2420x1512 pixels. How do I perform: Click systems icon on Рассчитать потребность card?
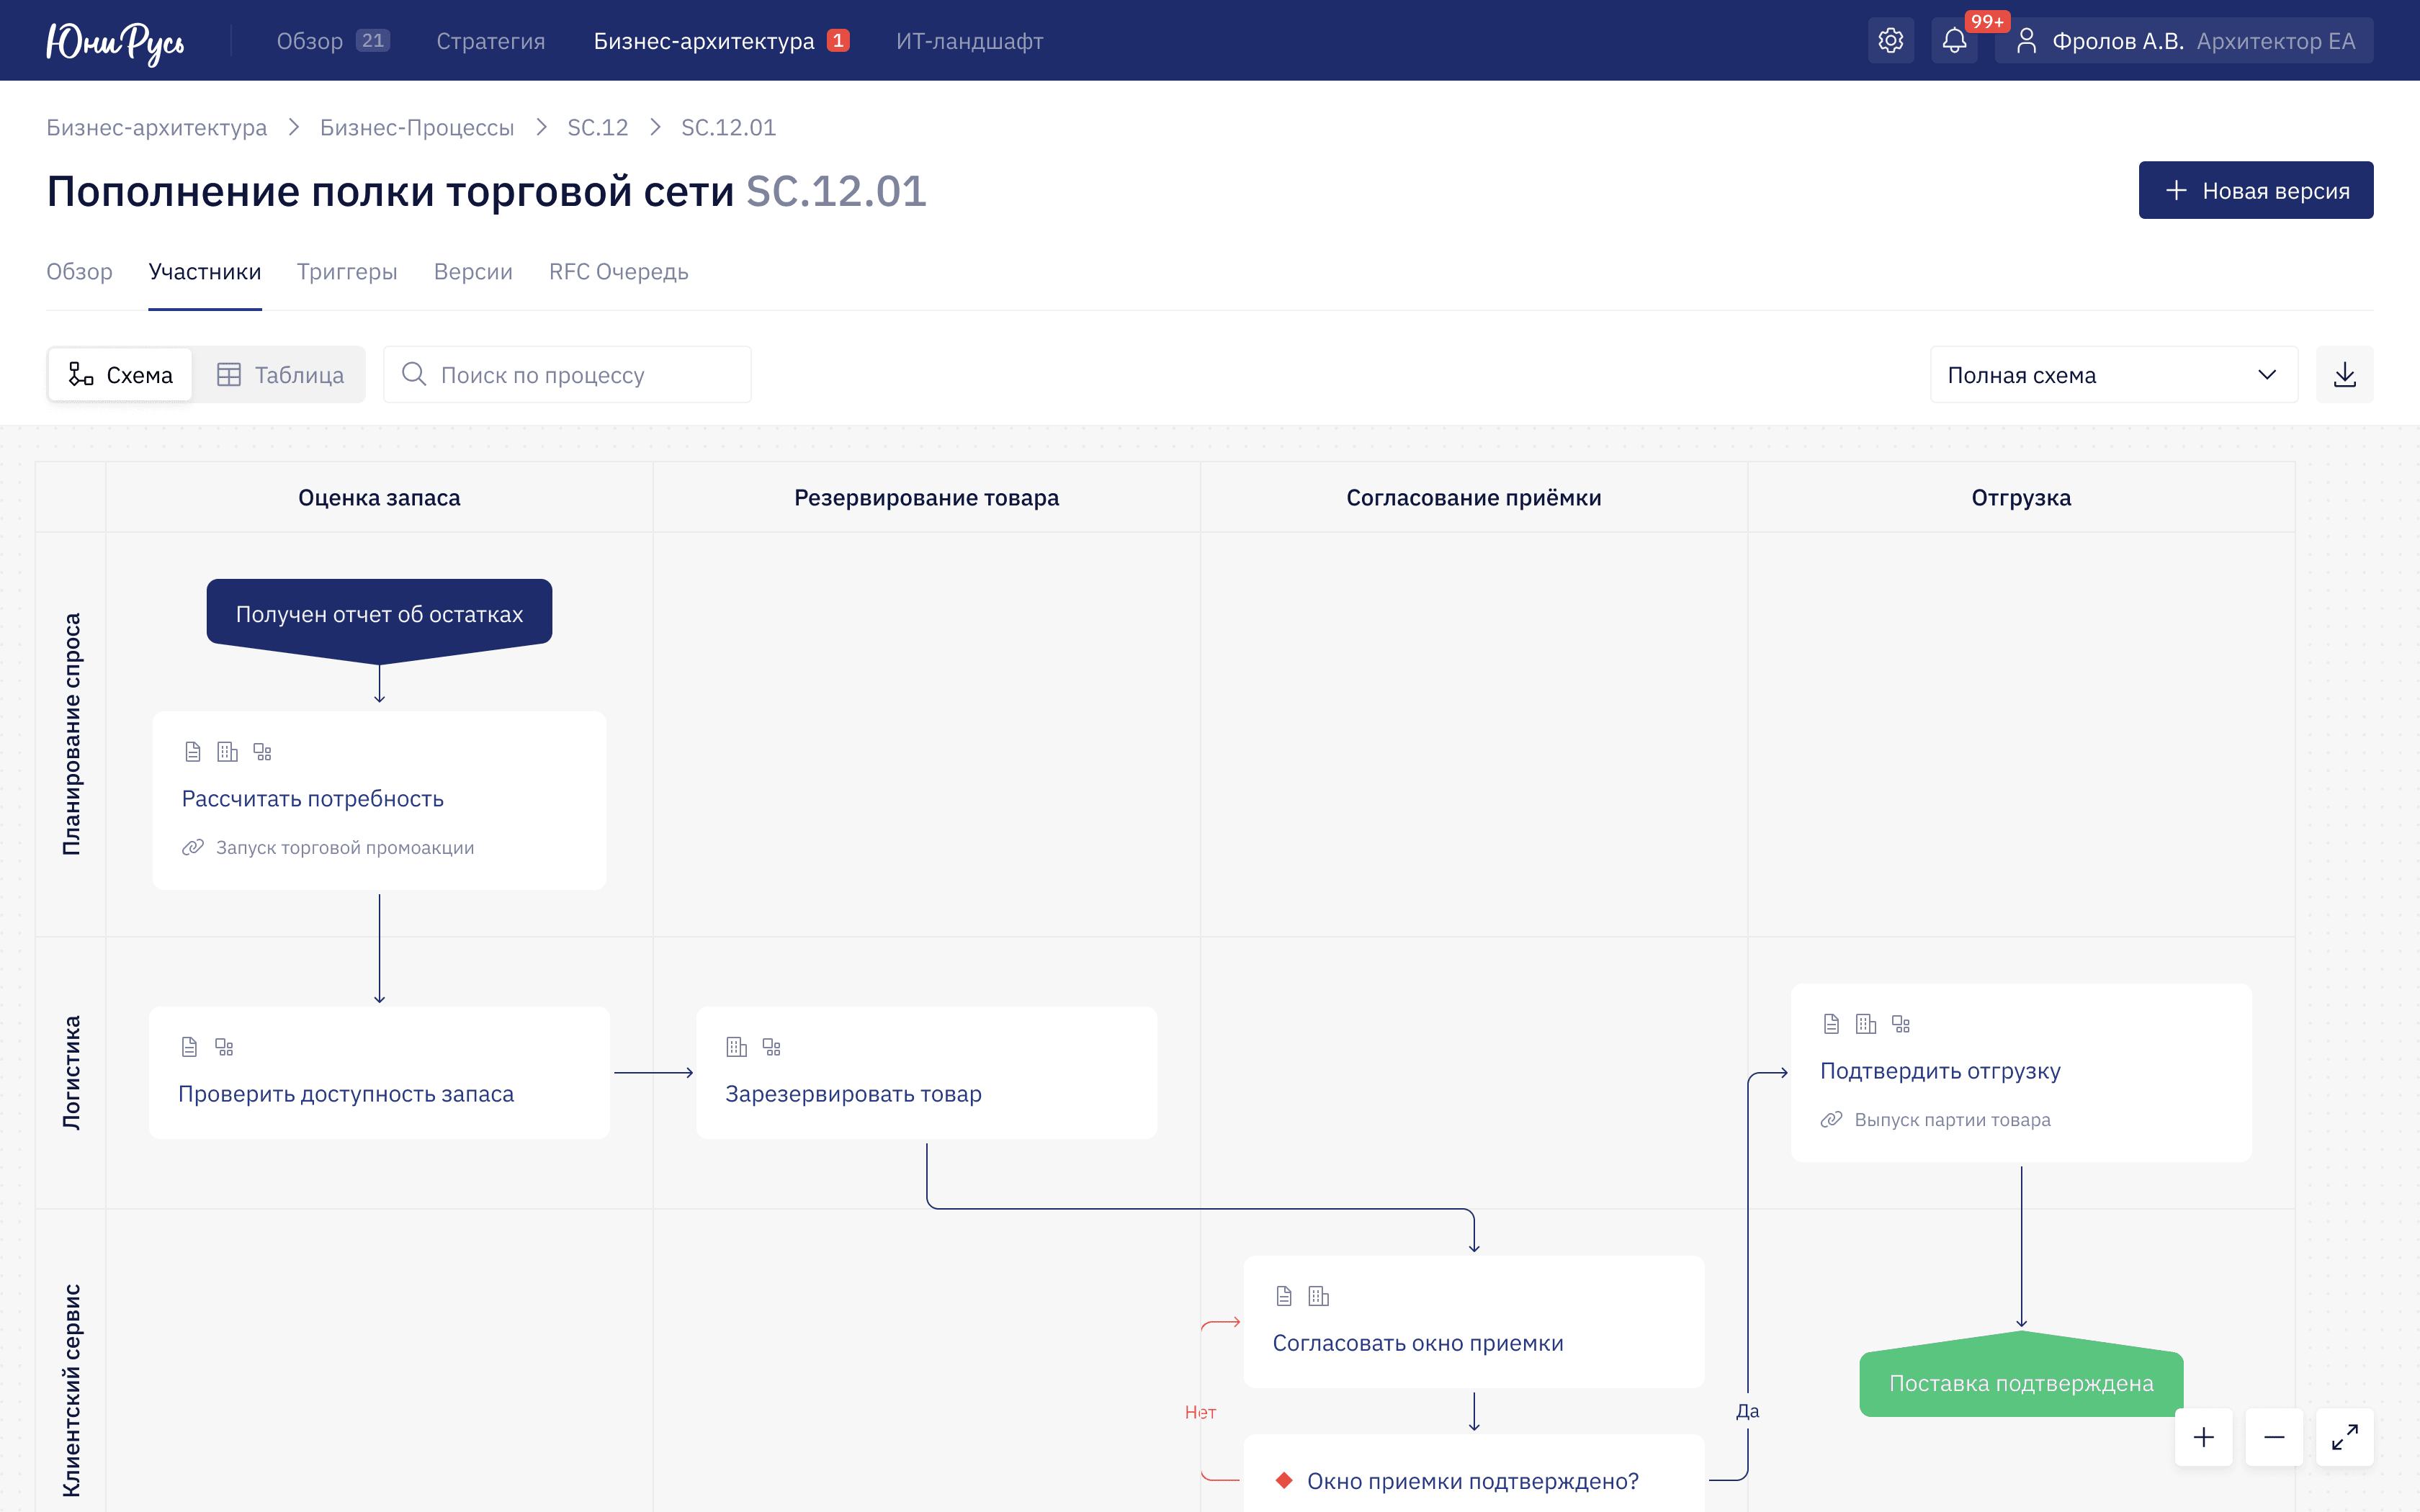(x=263, y=752)
